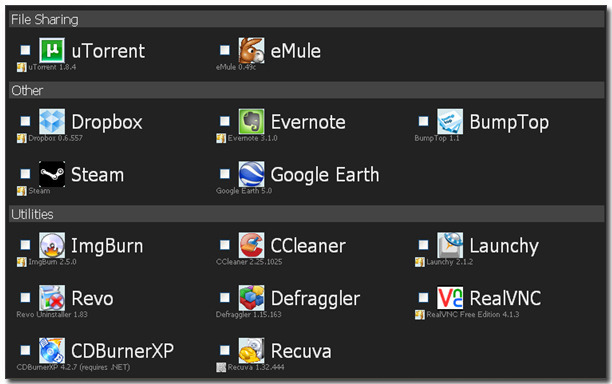
Task: Click the Steam black icon
Action: tap(52, 174)
